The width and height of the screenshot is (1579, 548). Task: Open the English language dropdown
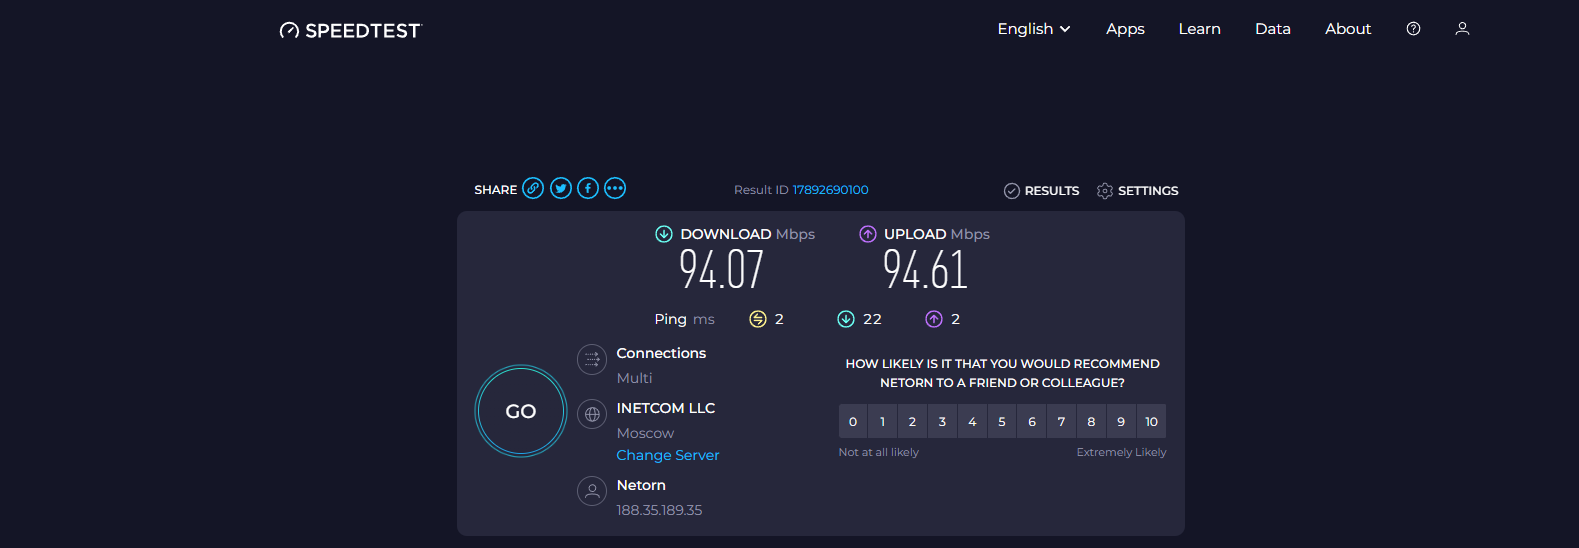coord(1034,29)
